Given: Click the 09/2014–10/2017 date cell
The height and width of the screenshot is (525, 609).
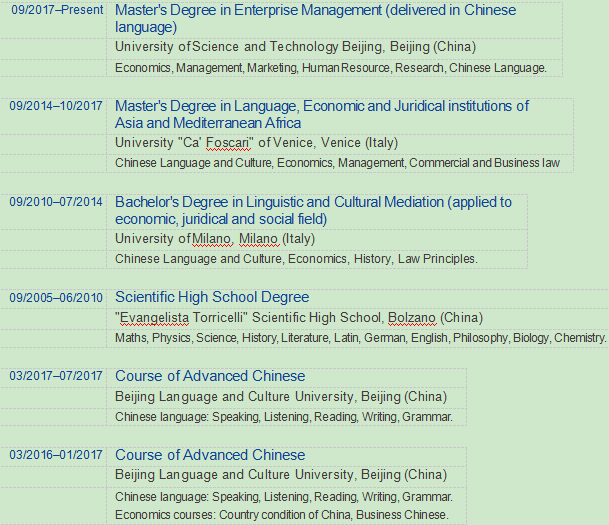Looking at the screenshot, I should [x=55, y=106].
